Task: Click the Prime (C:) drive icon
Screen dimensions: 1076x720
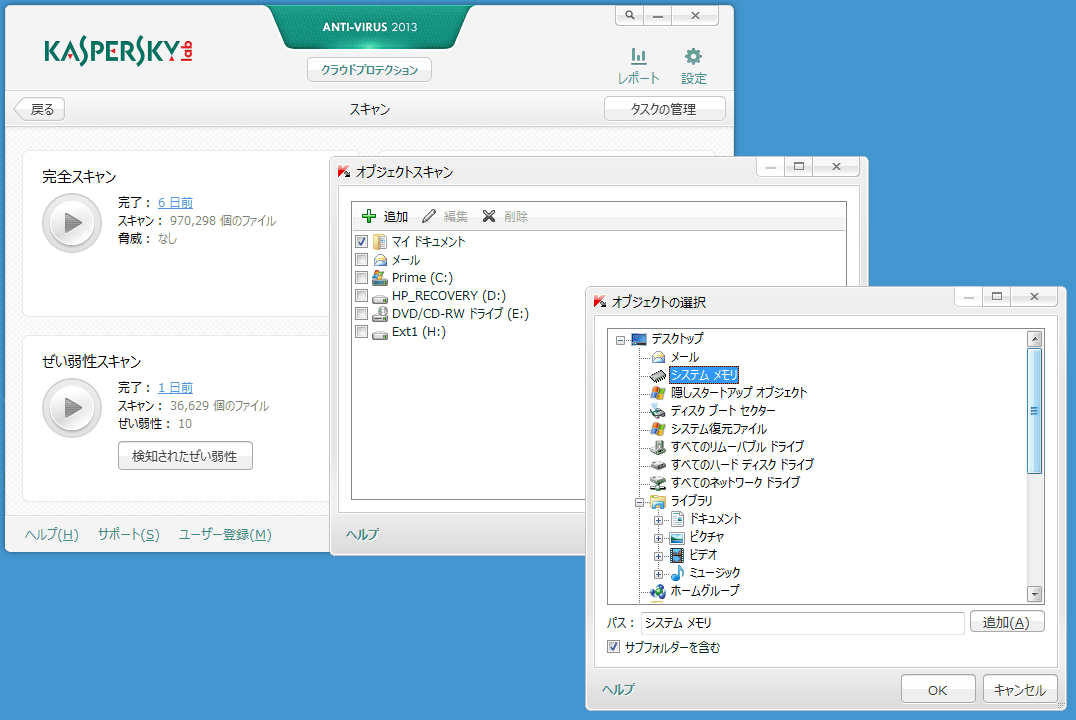Action: 379,277
